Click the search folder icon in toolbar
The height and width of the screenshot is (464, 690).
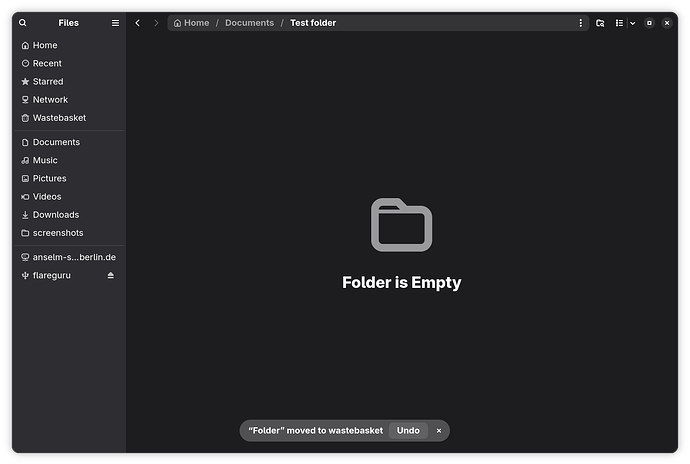(x=600, y=23)
